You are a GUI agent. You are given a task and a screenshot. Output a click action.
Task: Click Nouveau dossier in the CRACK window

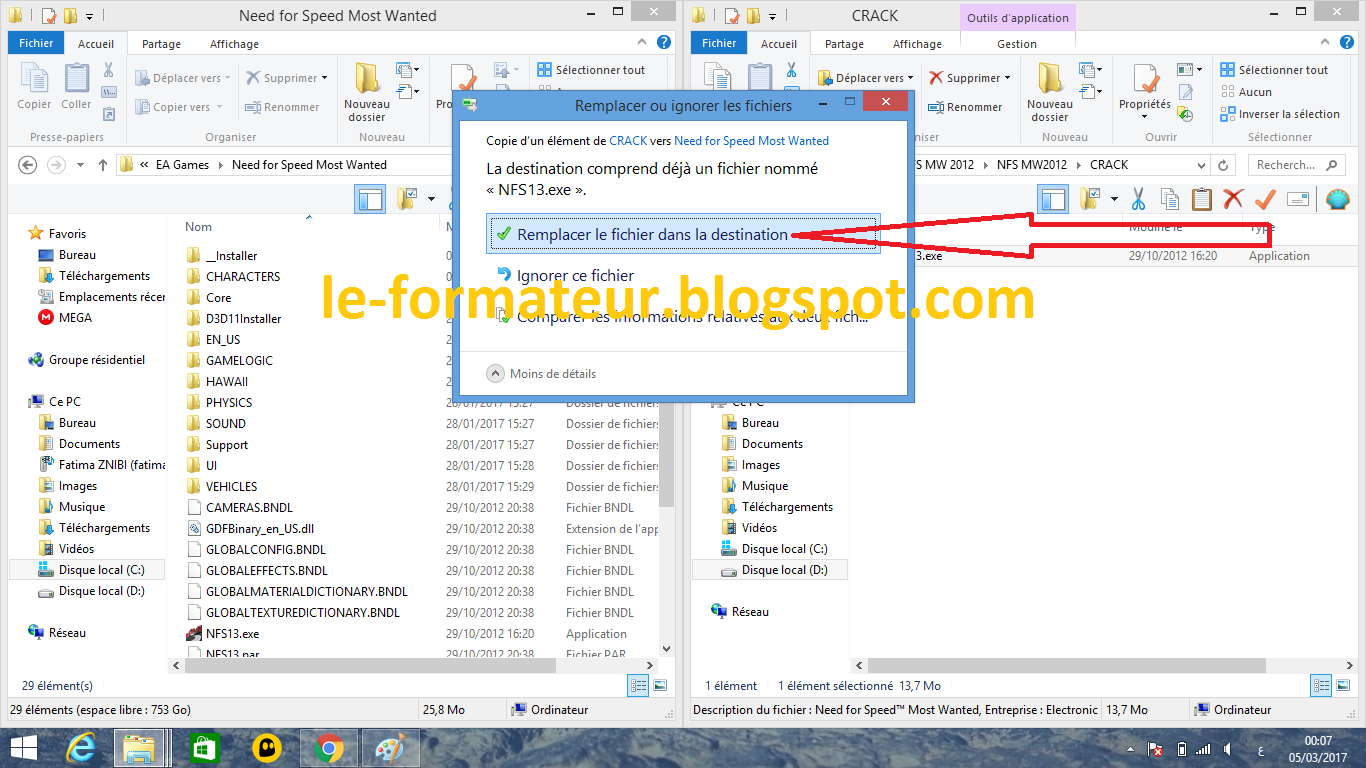click(x=1050, y=92)
